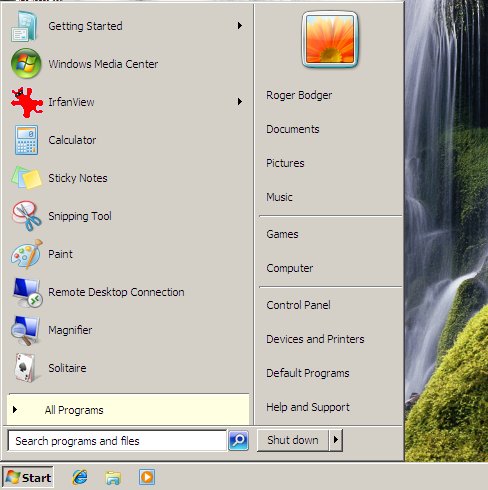The image size is (488, 490).
Task: Launch Windows Media Center via its green orb icon
Action: pyautogui.click(x=26, y=64)
